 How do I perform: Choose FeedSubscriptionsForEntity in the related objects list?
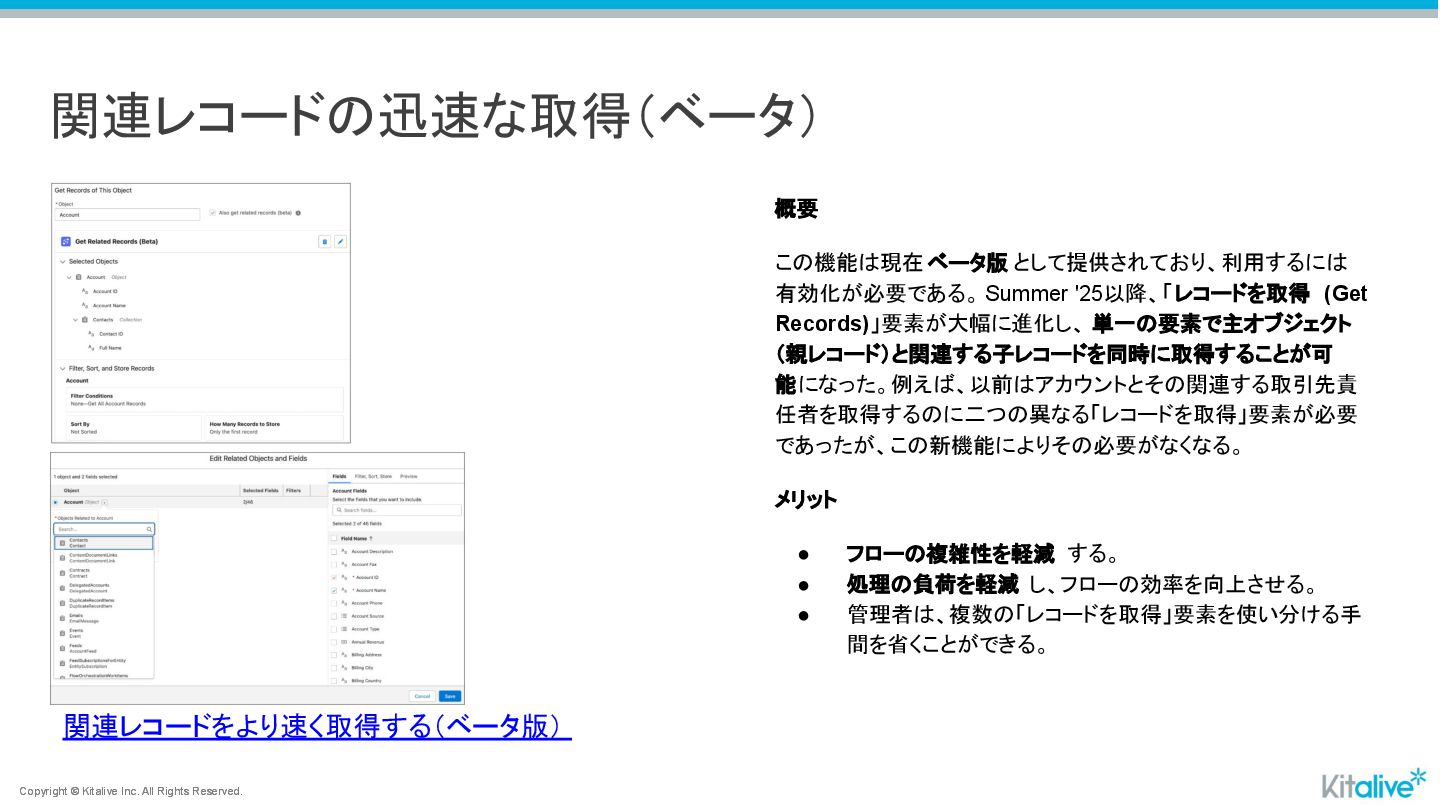[x=104, y=663]
